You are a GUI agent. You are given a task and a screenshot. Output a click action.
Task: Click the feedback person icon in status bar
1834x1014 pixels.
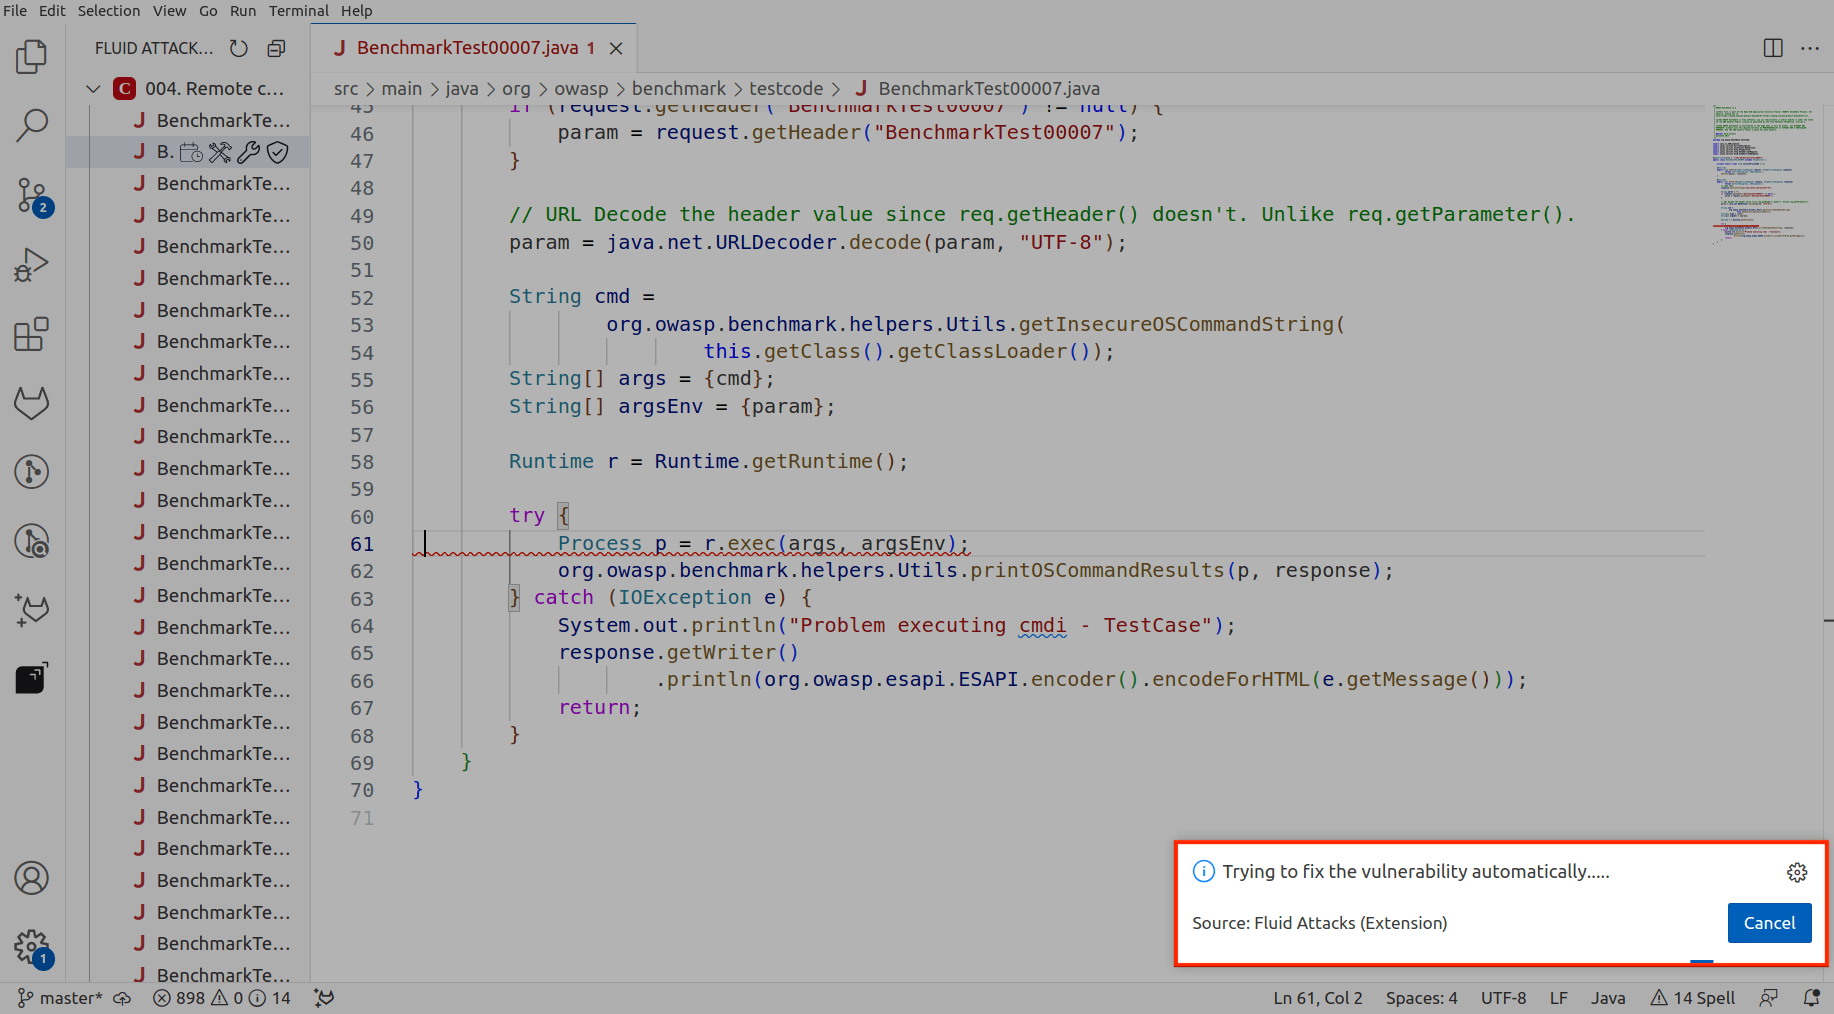pyautogui.click(x=1769, y=998)
